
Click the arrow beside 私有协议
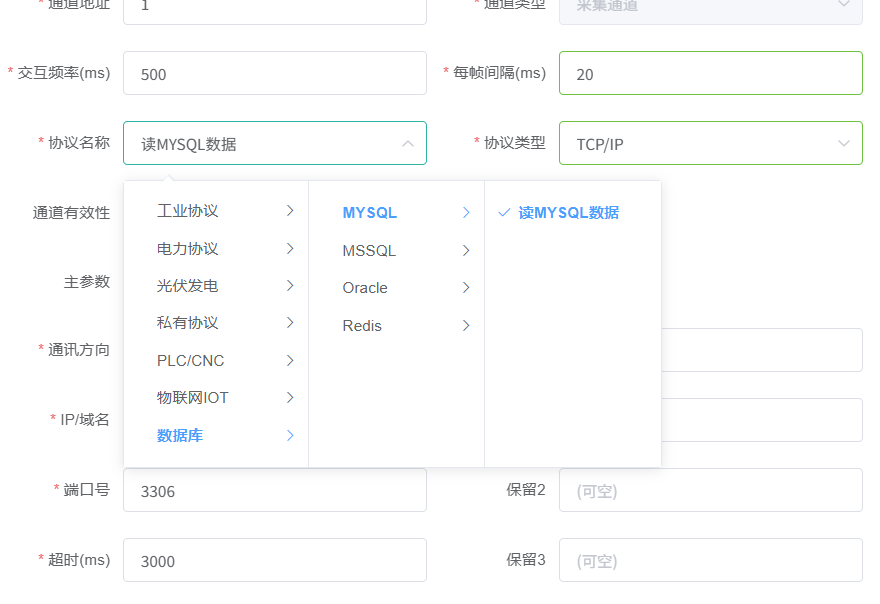(290, 322)
